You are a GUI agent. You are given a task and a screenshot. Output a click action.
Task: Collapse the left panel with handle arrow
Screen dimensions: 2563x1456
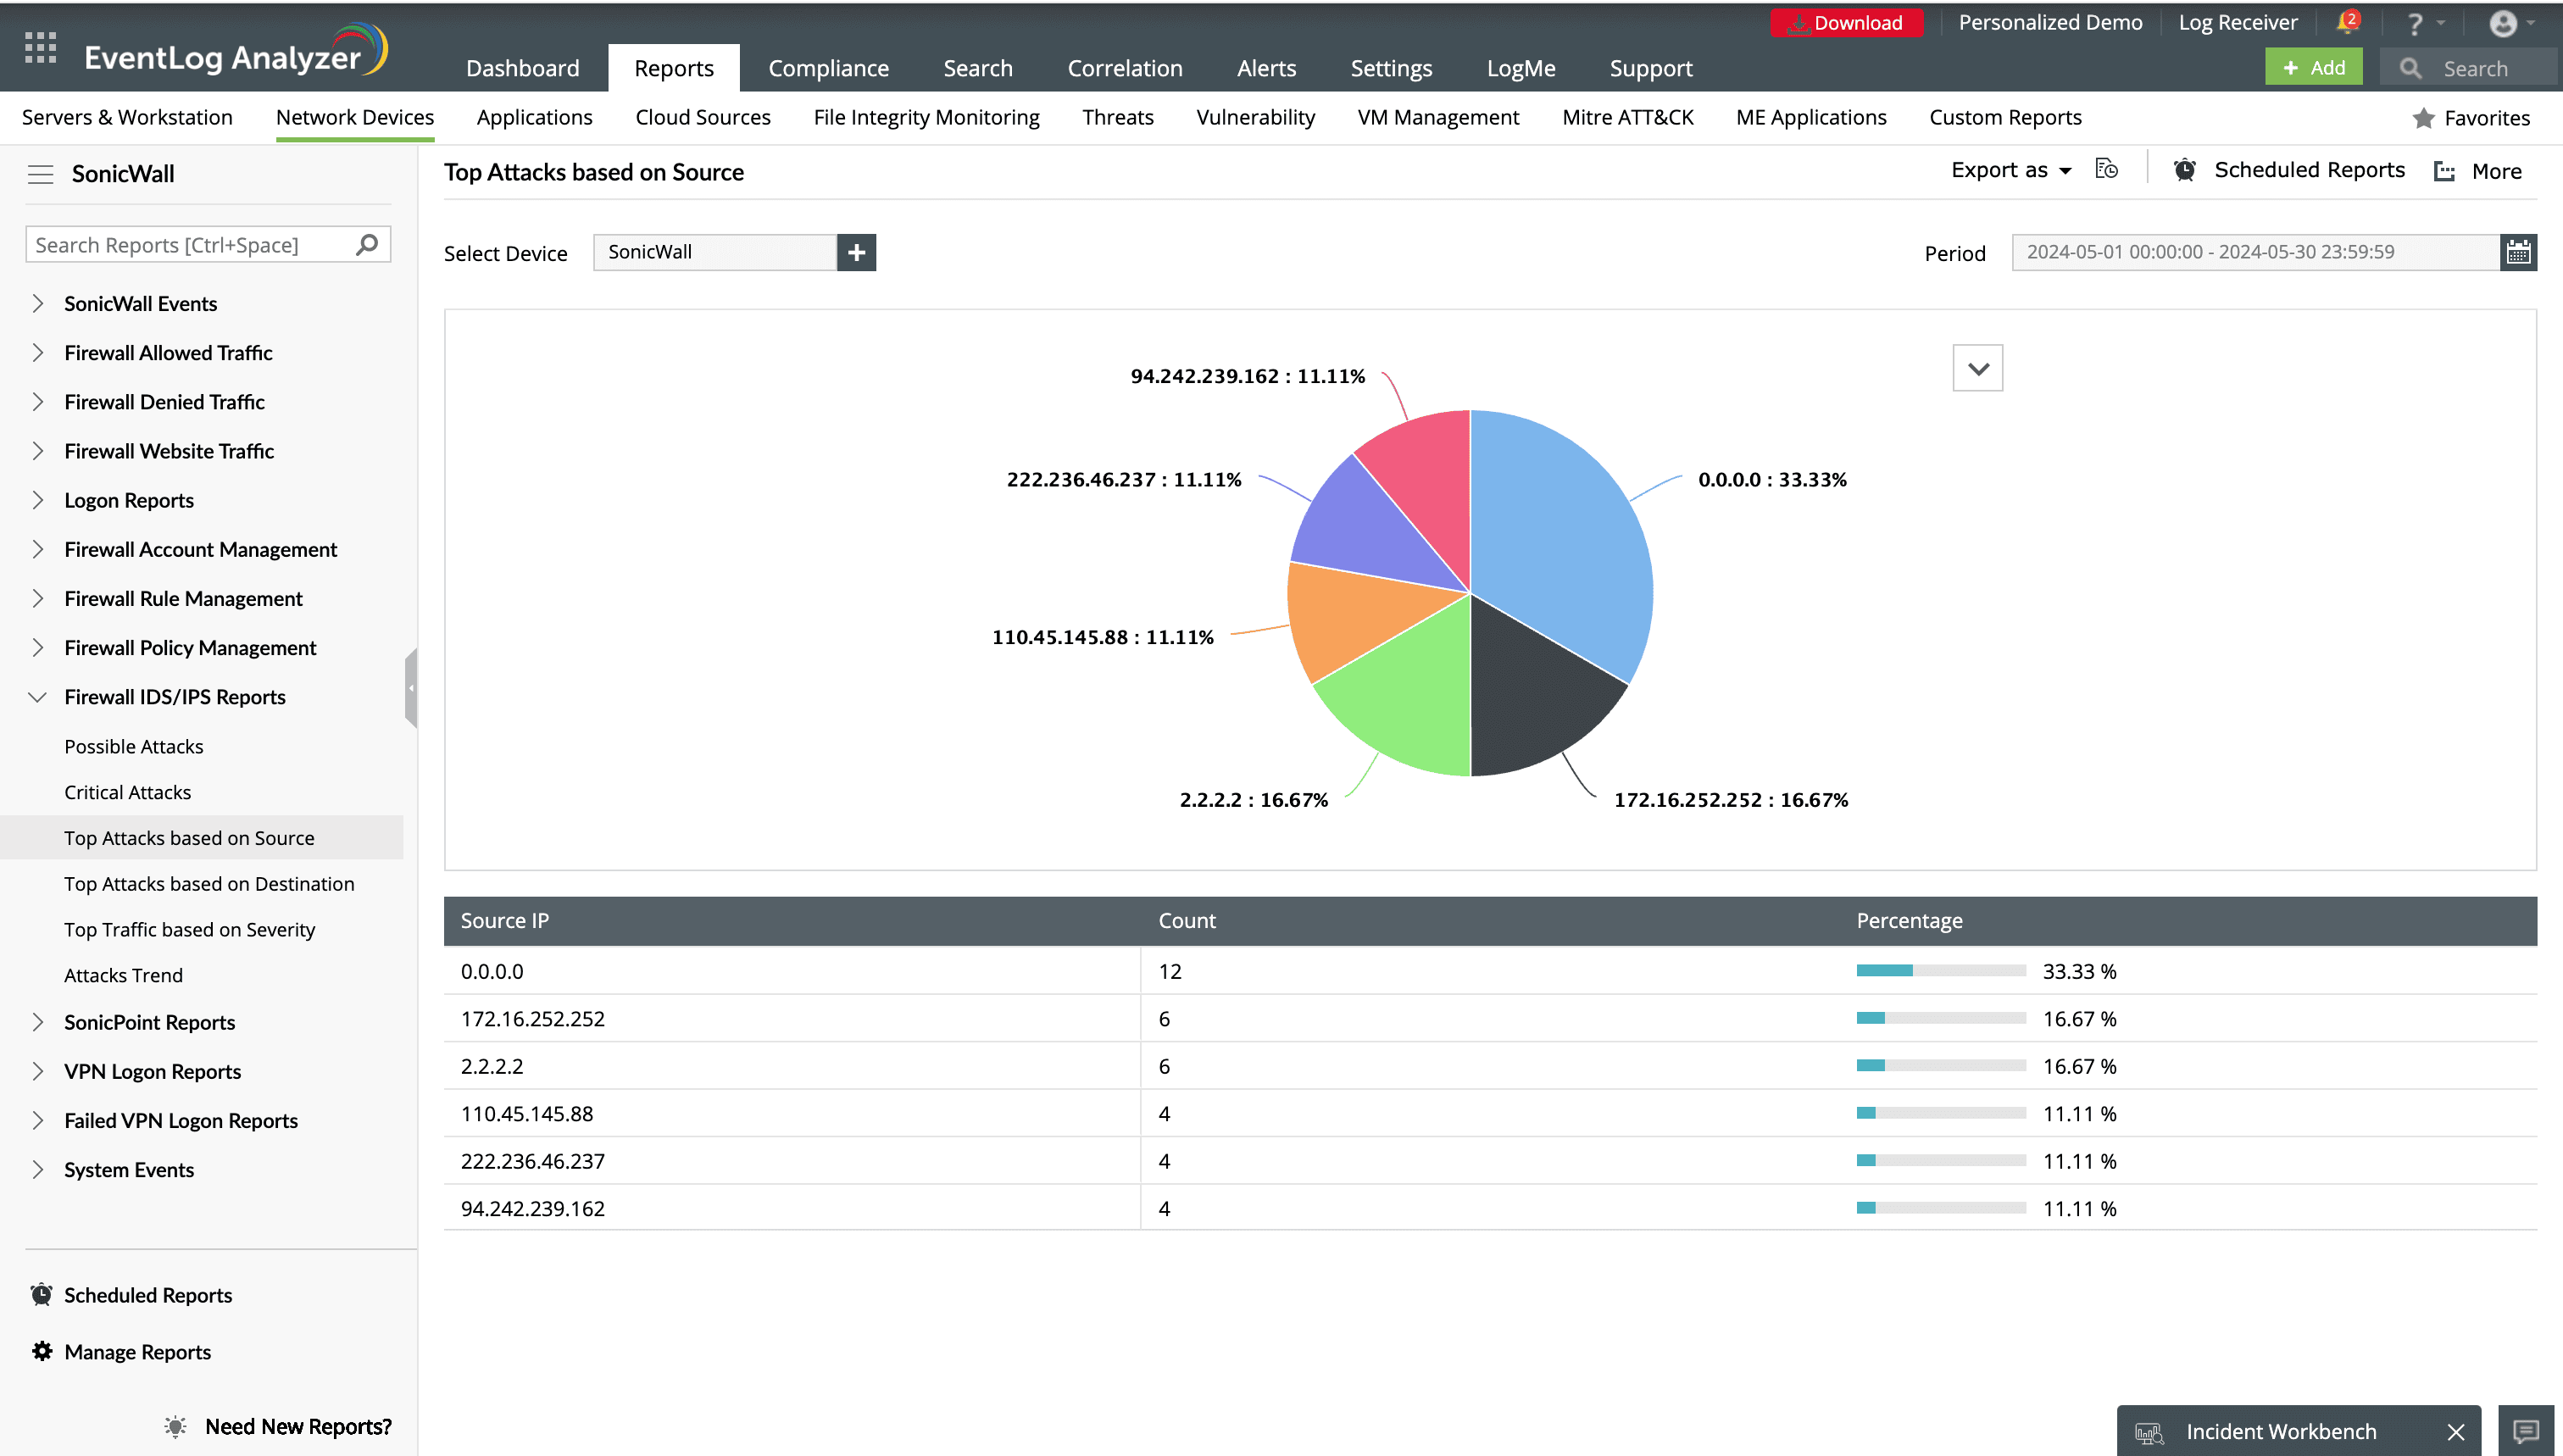click(411, 688)
